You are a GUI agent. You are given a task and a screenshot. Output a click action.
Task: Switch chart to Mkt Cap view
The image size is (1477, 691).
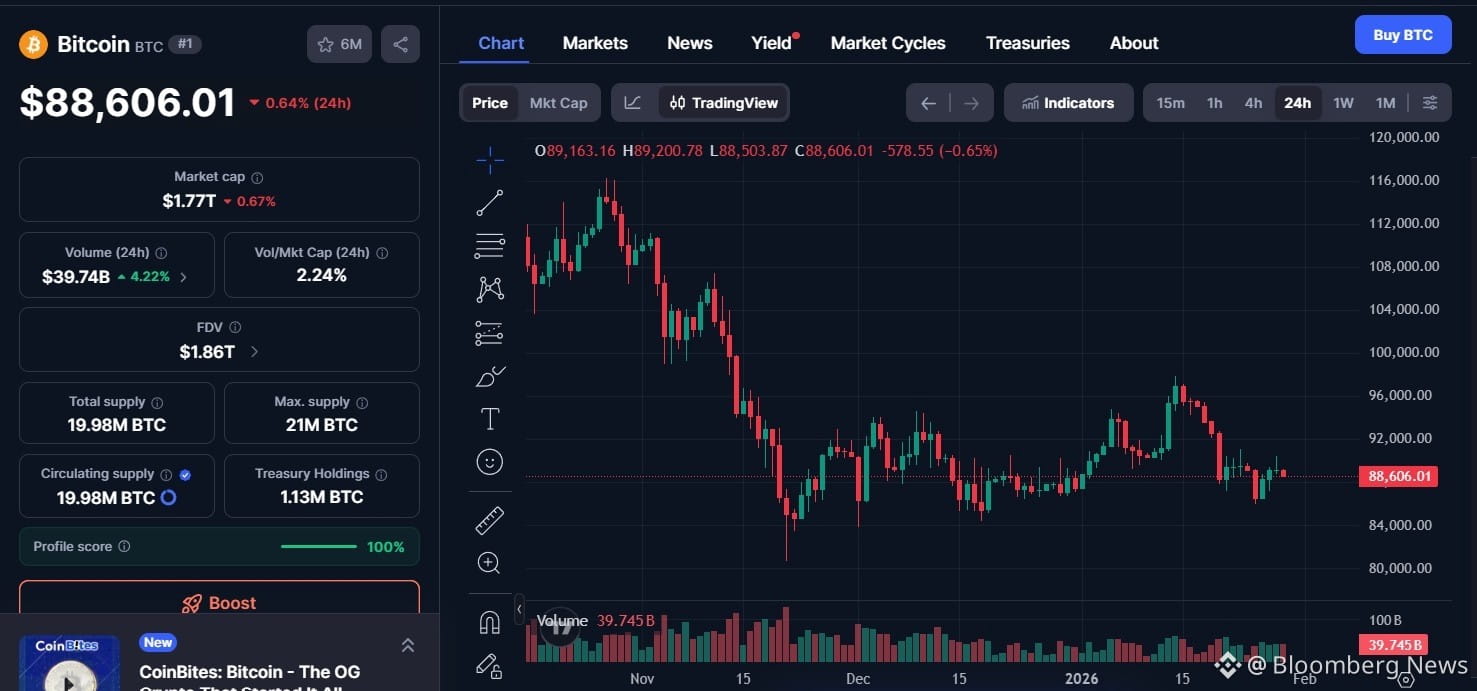coord(558,103)
